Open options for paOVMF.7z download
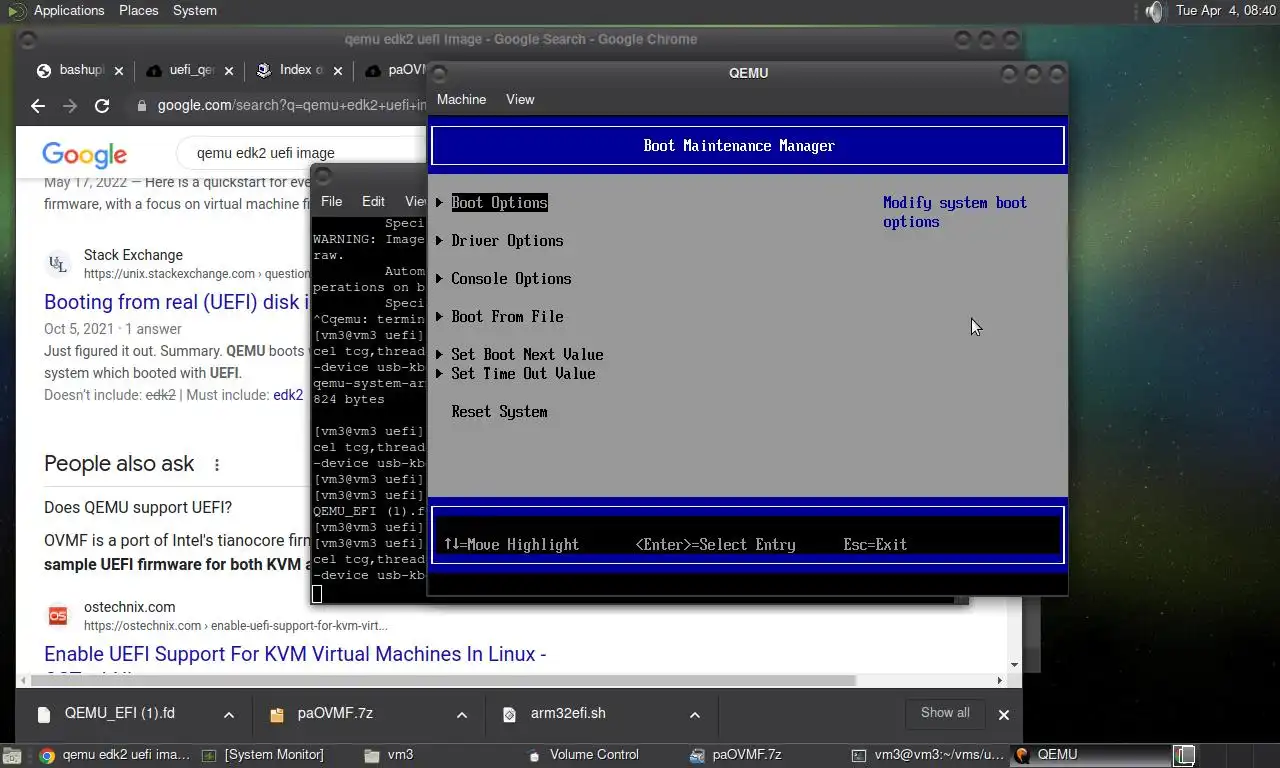 point(462,715)
